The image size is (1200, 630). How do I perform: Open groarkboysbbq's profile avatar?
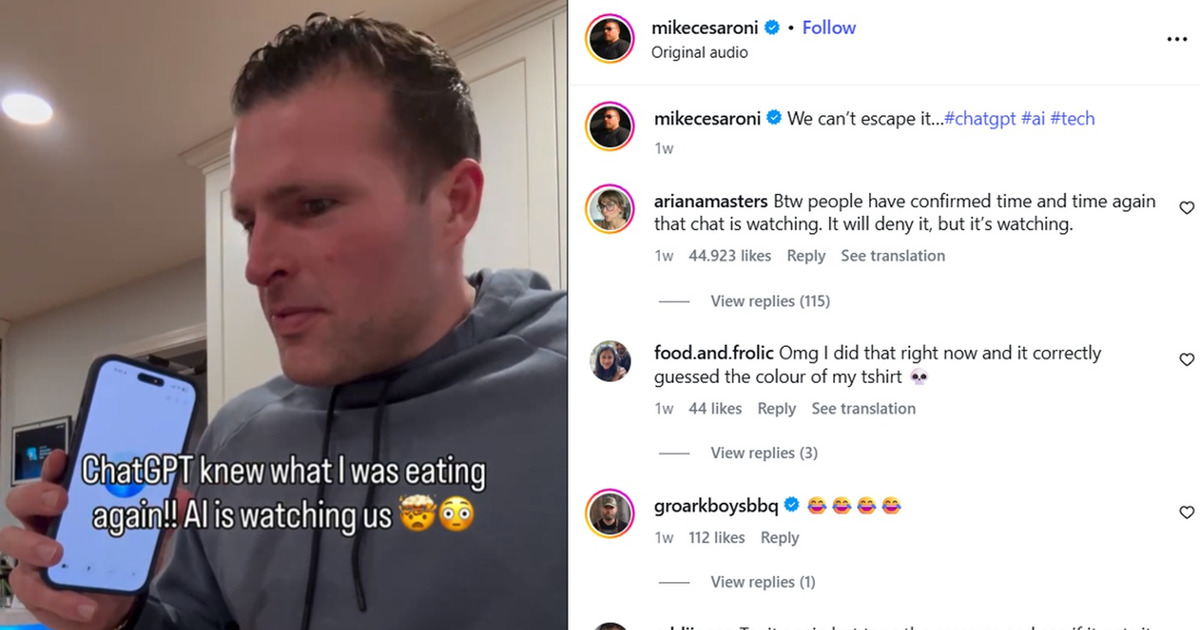pyautogui.click(x=610, y=514)
